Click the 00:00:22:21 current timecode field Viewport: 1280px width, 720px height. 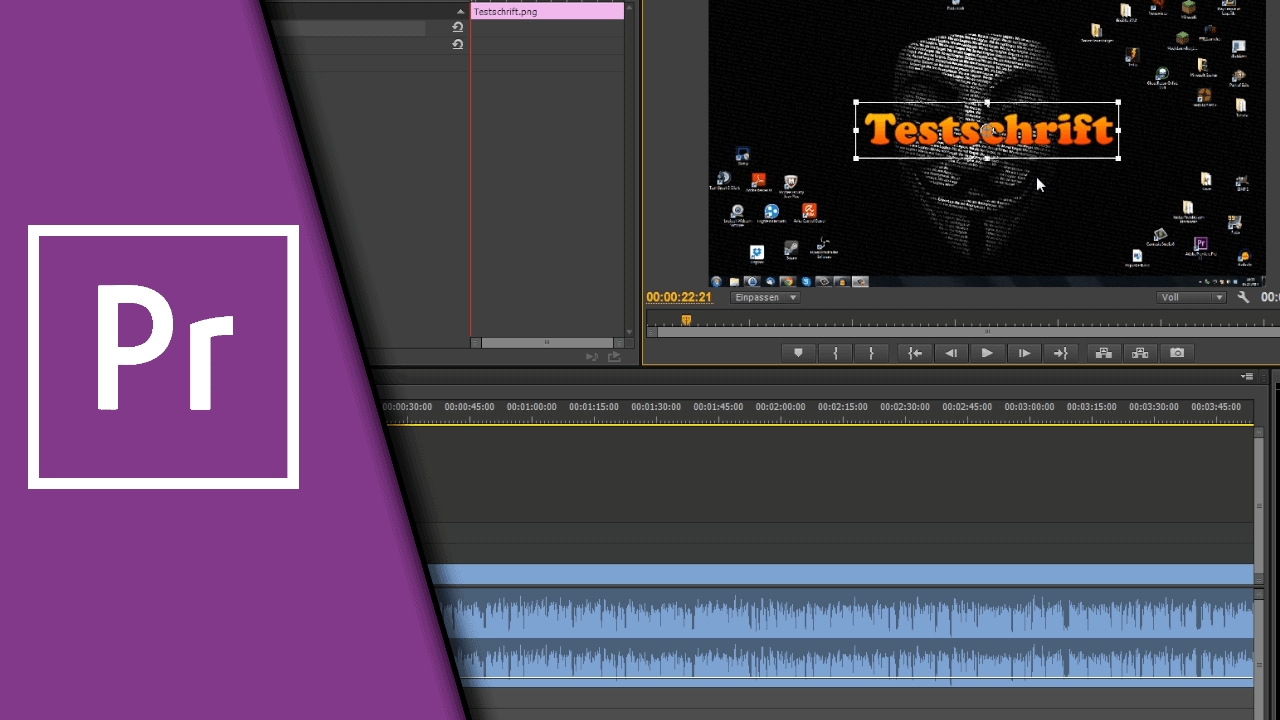point(679,297)
